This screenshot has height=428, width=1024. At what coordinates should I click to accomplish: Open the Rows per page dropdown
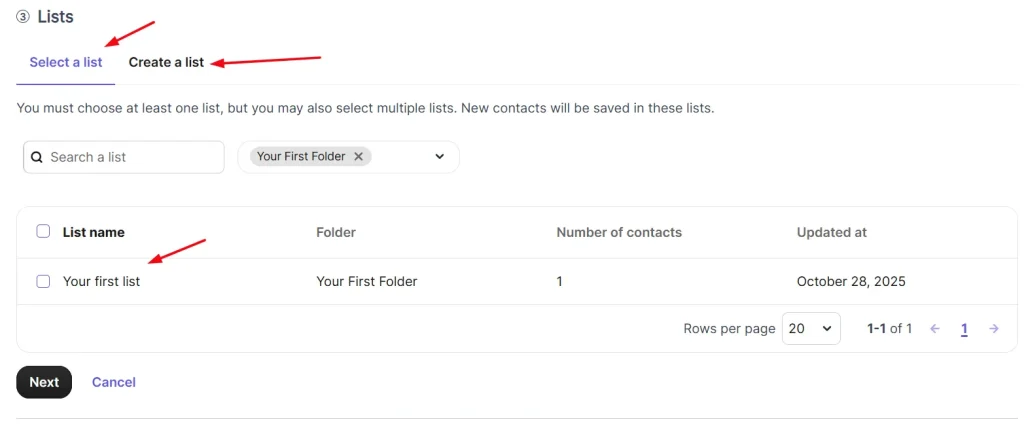pyautogui.click(x=811, y=328)
